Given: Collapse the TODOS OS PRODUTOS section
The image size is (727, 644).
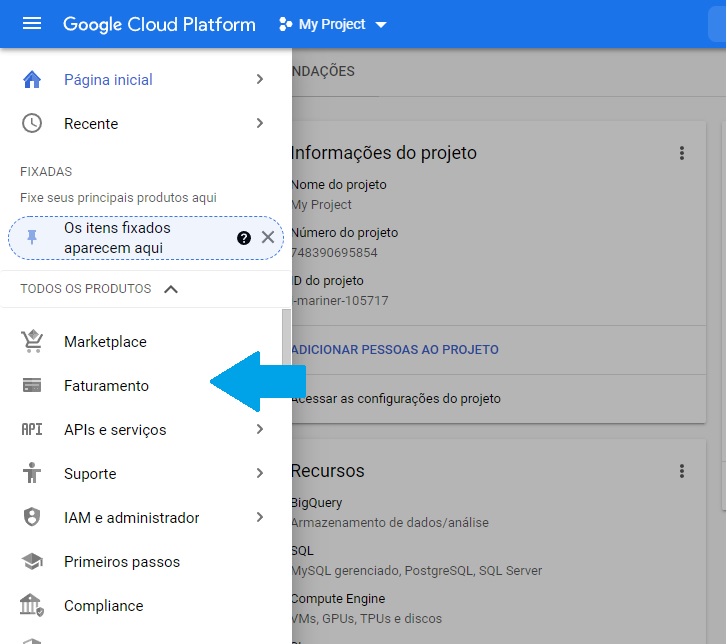Looking at the screenshot, I should pos(170,289).
